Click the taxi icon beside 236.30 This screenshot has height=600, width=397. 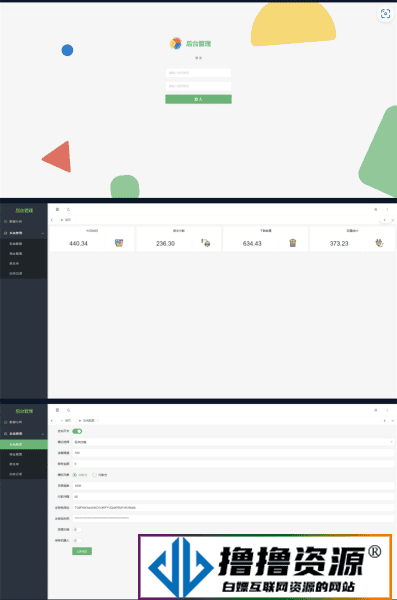click(206, 243)
